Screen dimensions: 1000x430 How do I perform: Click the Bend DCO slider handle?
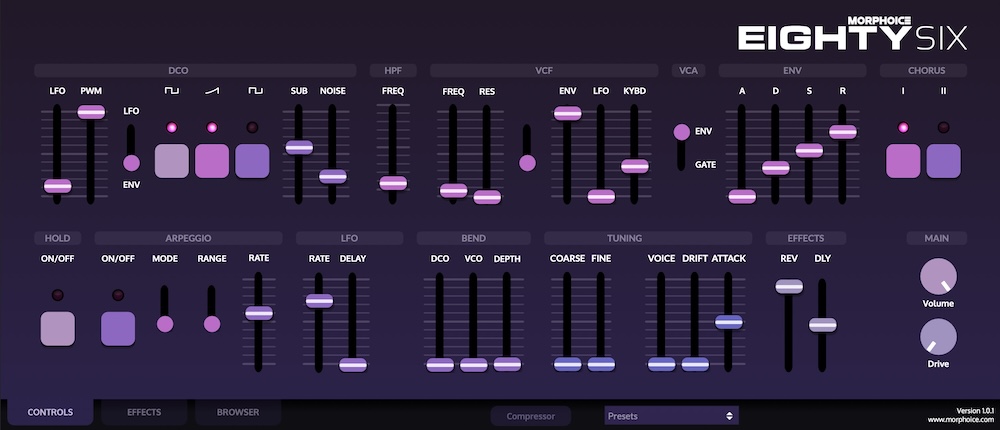[440, 365]
